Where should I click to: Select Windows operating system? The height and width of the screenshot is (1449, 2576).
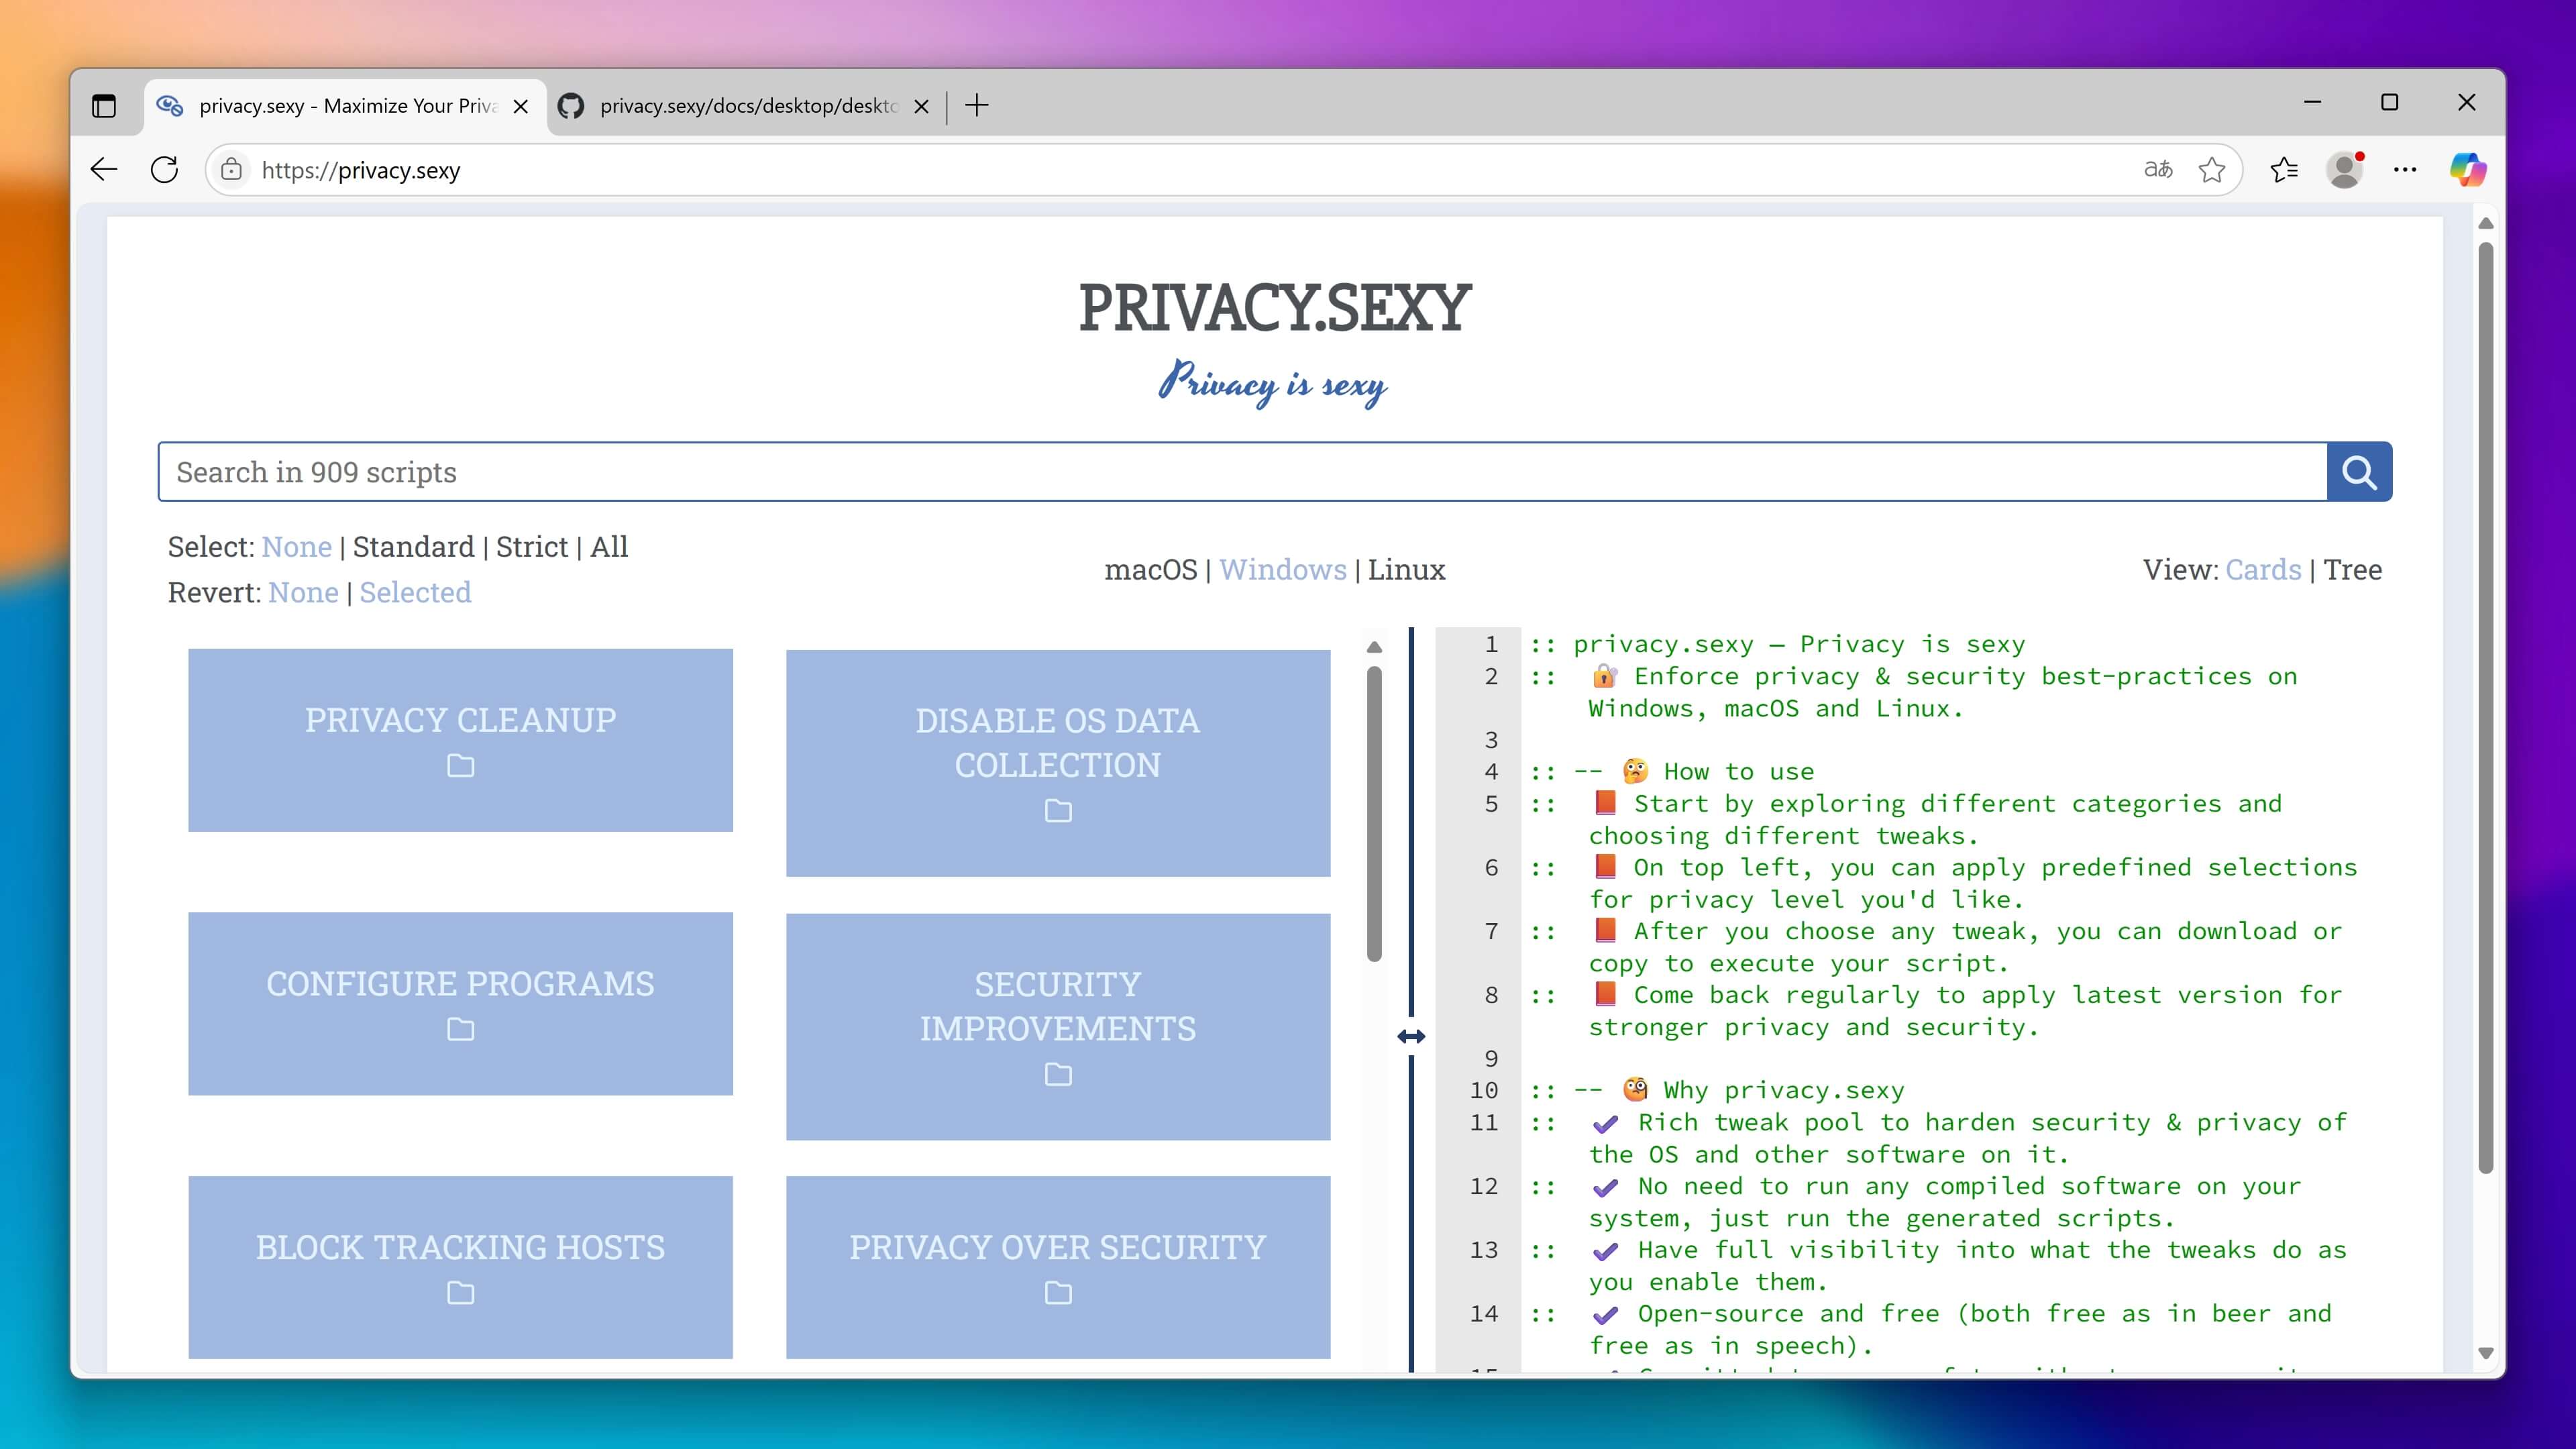point(1283,570)
